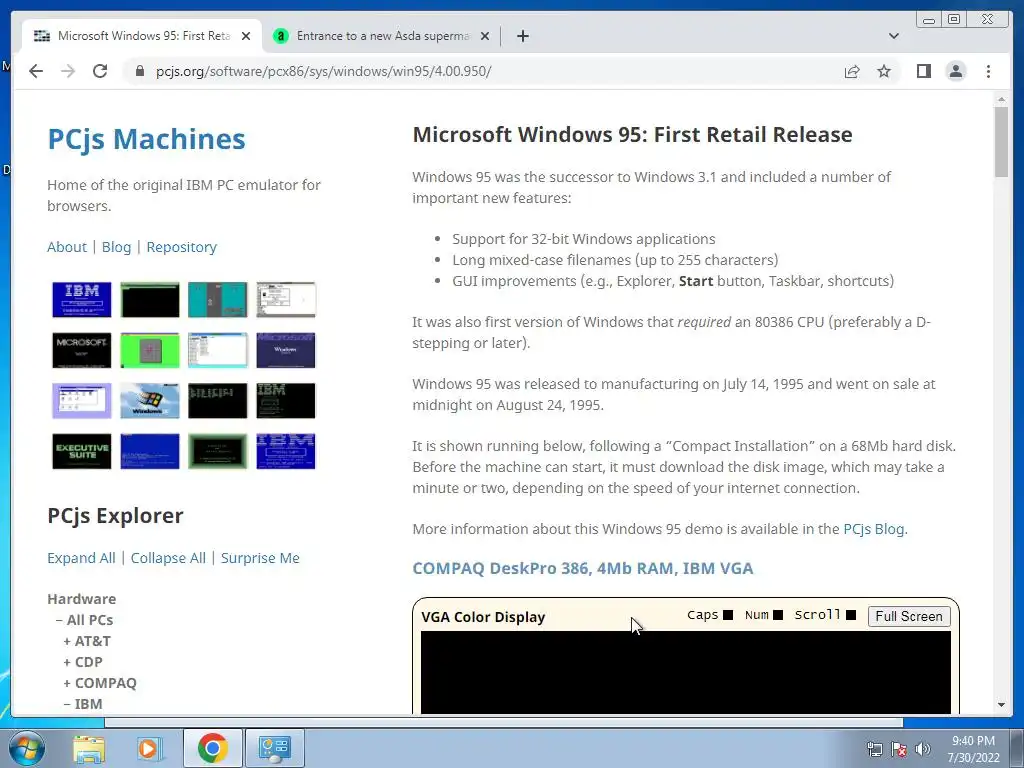Click the Surprise Me link
1024x768 pixels.
[x=260, y=558]
